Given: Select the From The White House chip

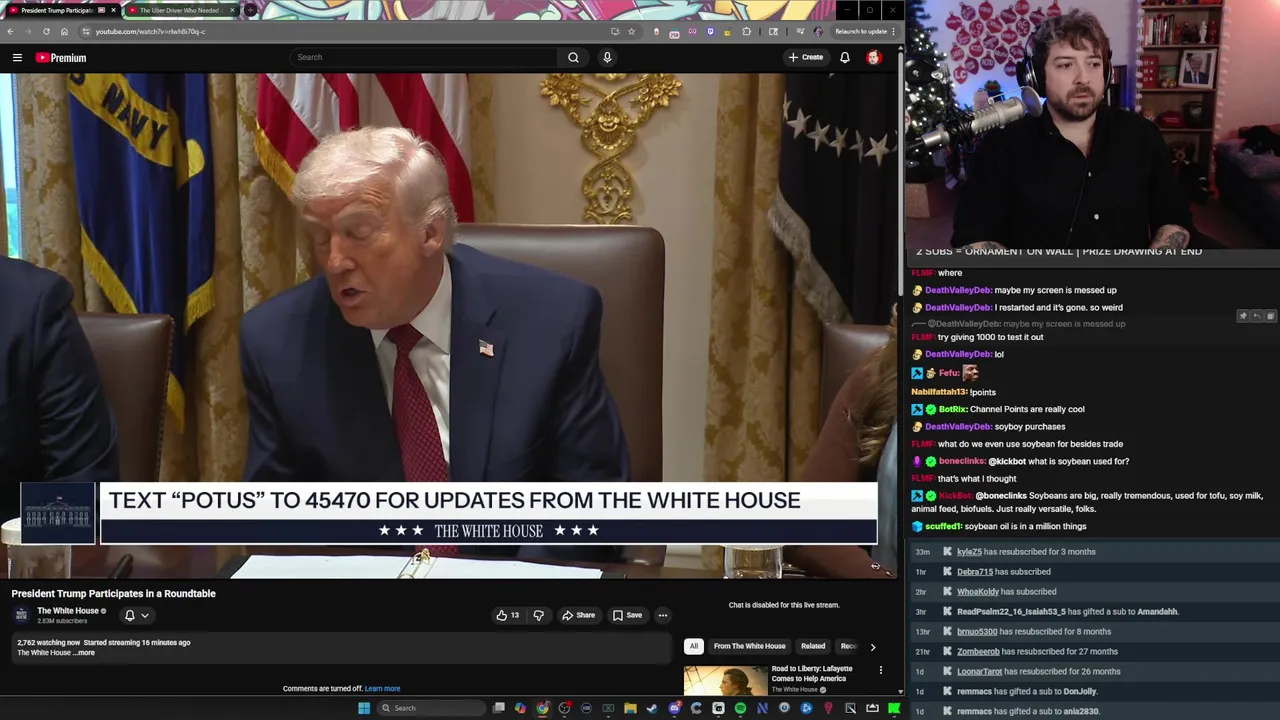Looking at the screenshot, I should point(749,646).
